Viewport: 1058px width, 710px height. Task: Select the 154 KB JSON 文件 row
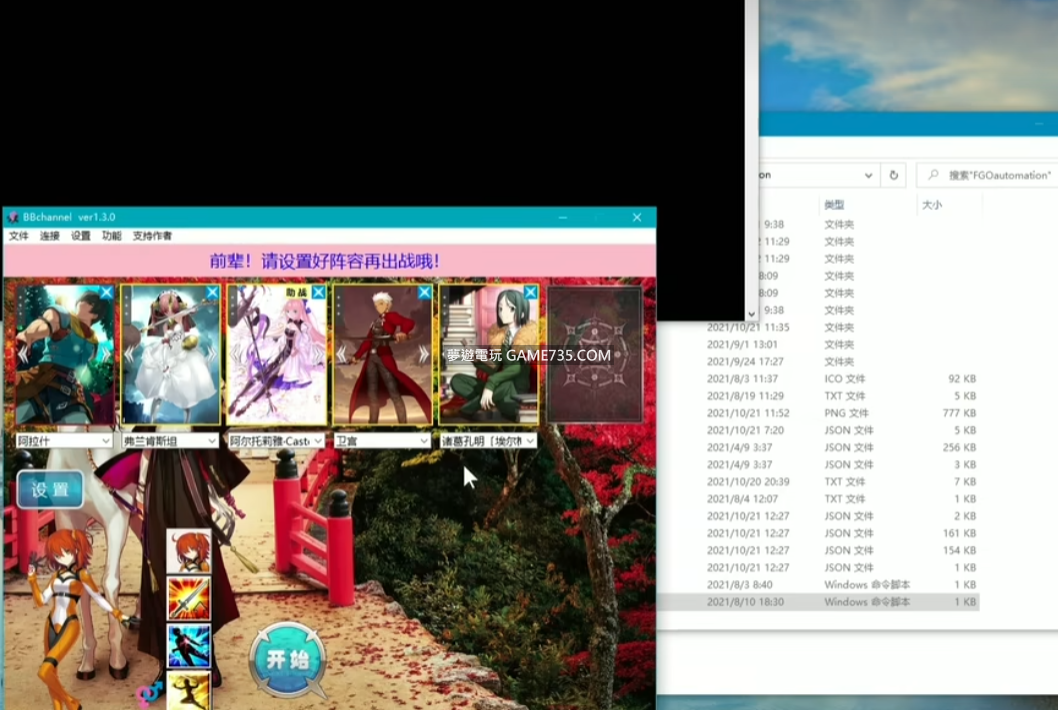coord(818,550)
